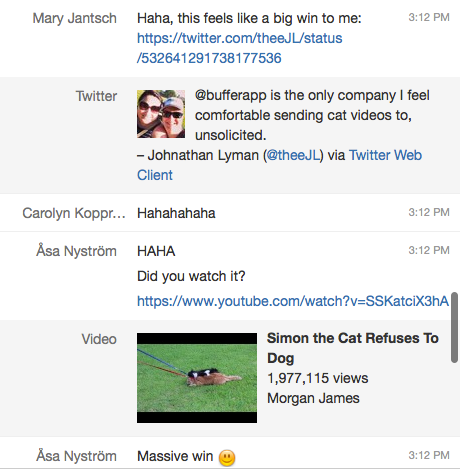Select Mary Jantsch's name
Viewport: 460px width, 469px height.
click(75, 18)
